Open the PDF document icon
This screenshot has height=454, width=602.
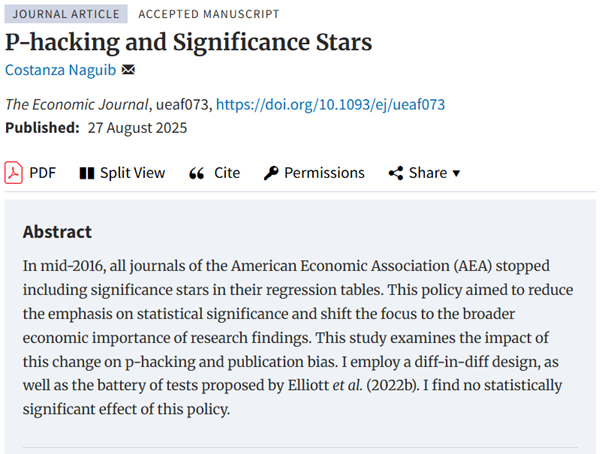(14, 173)
